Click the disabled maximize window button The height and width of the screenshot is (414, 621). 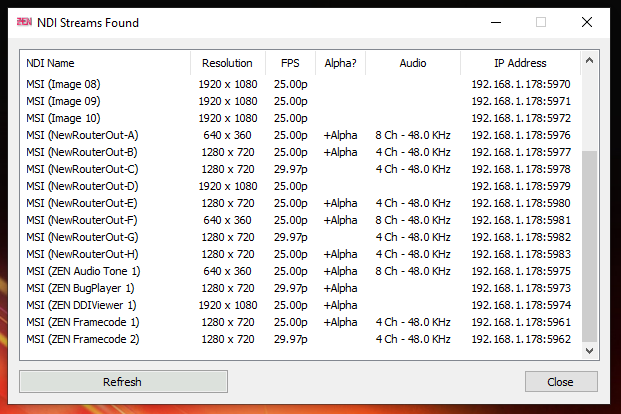[541, 22]
